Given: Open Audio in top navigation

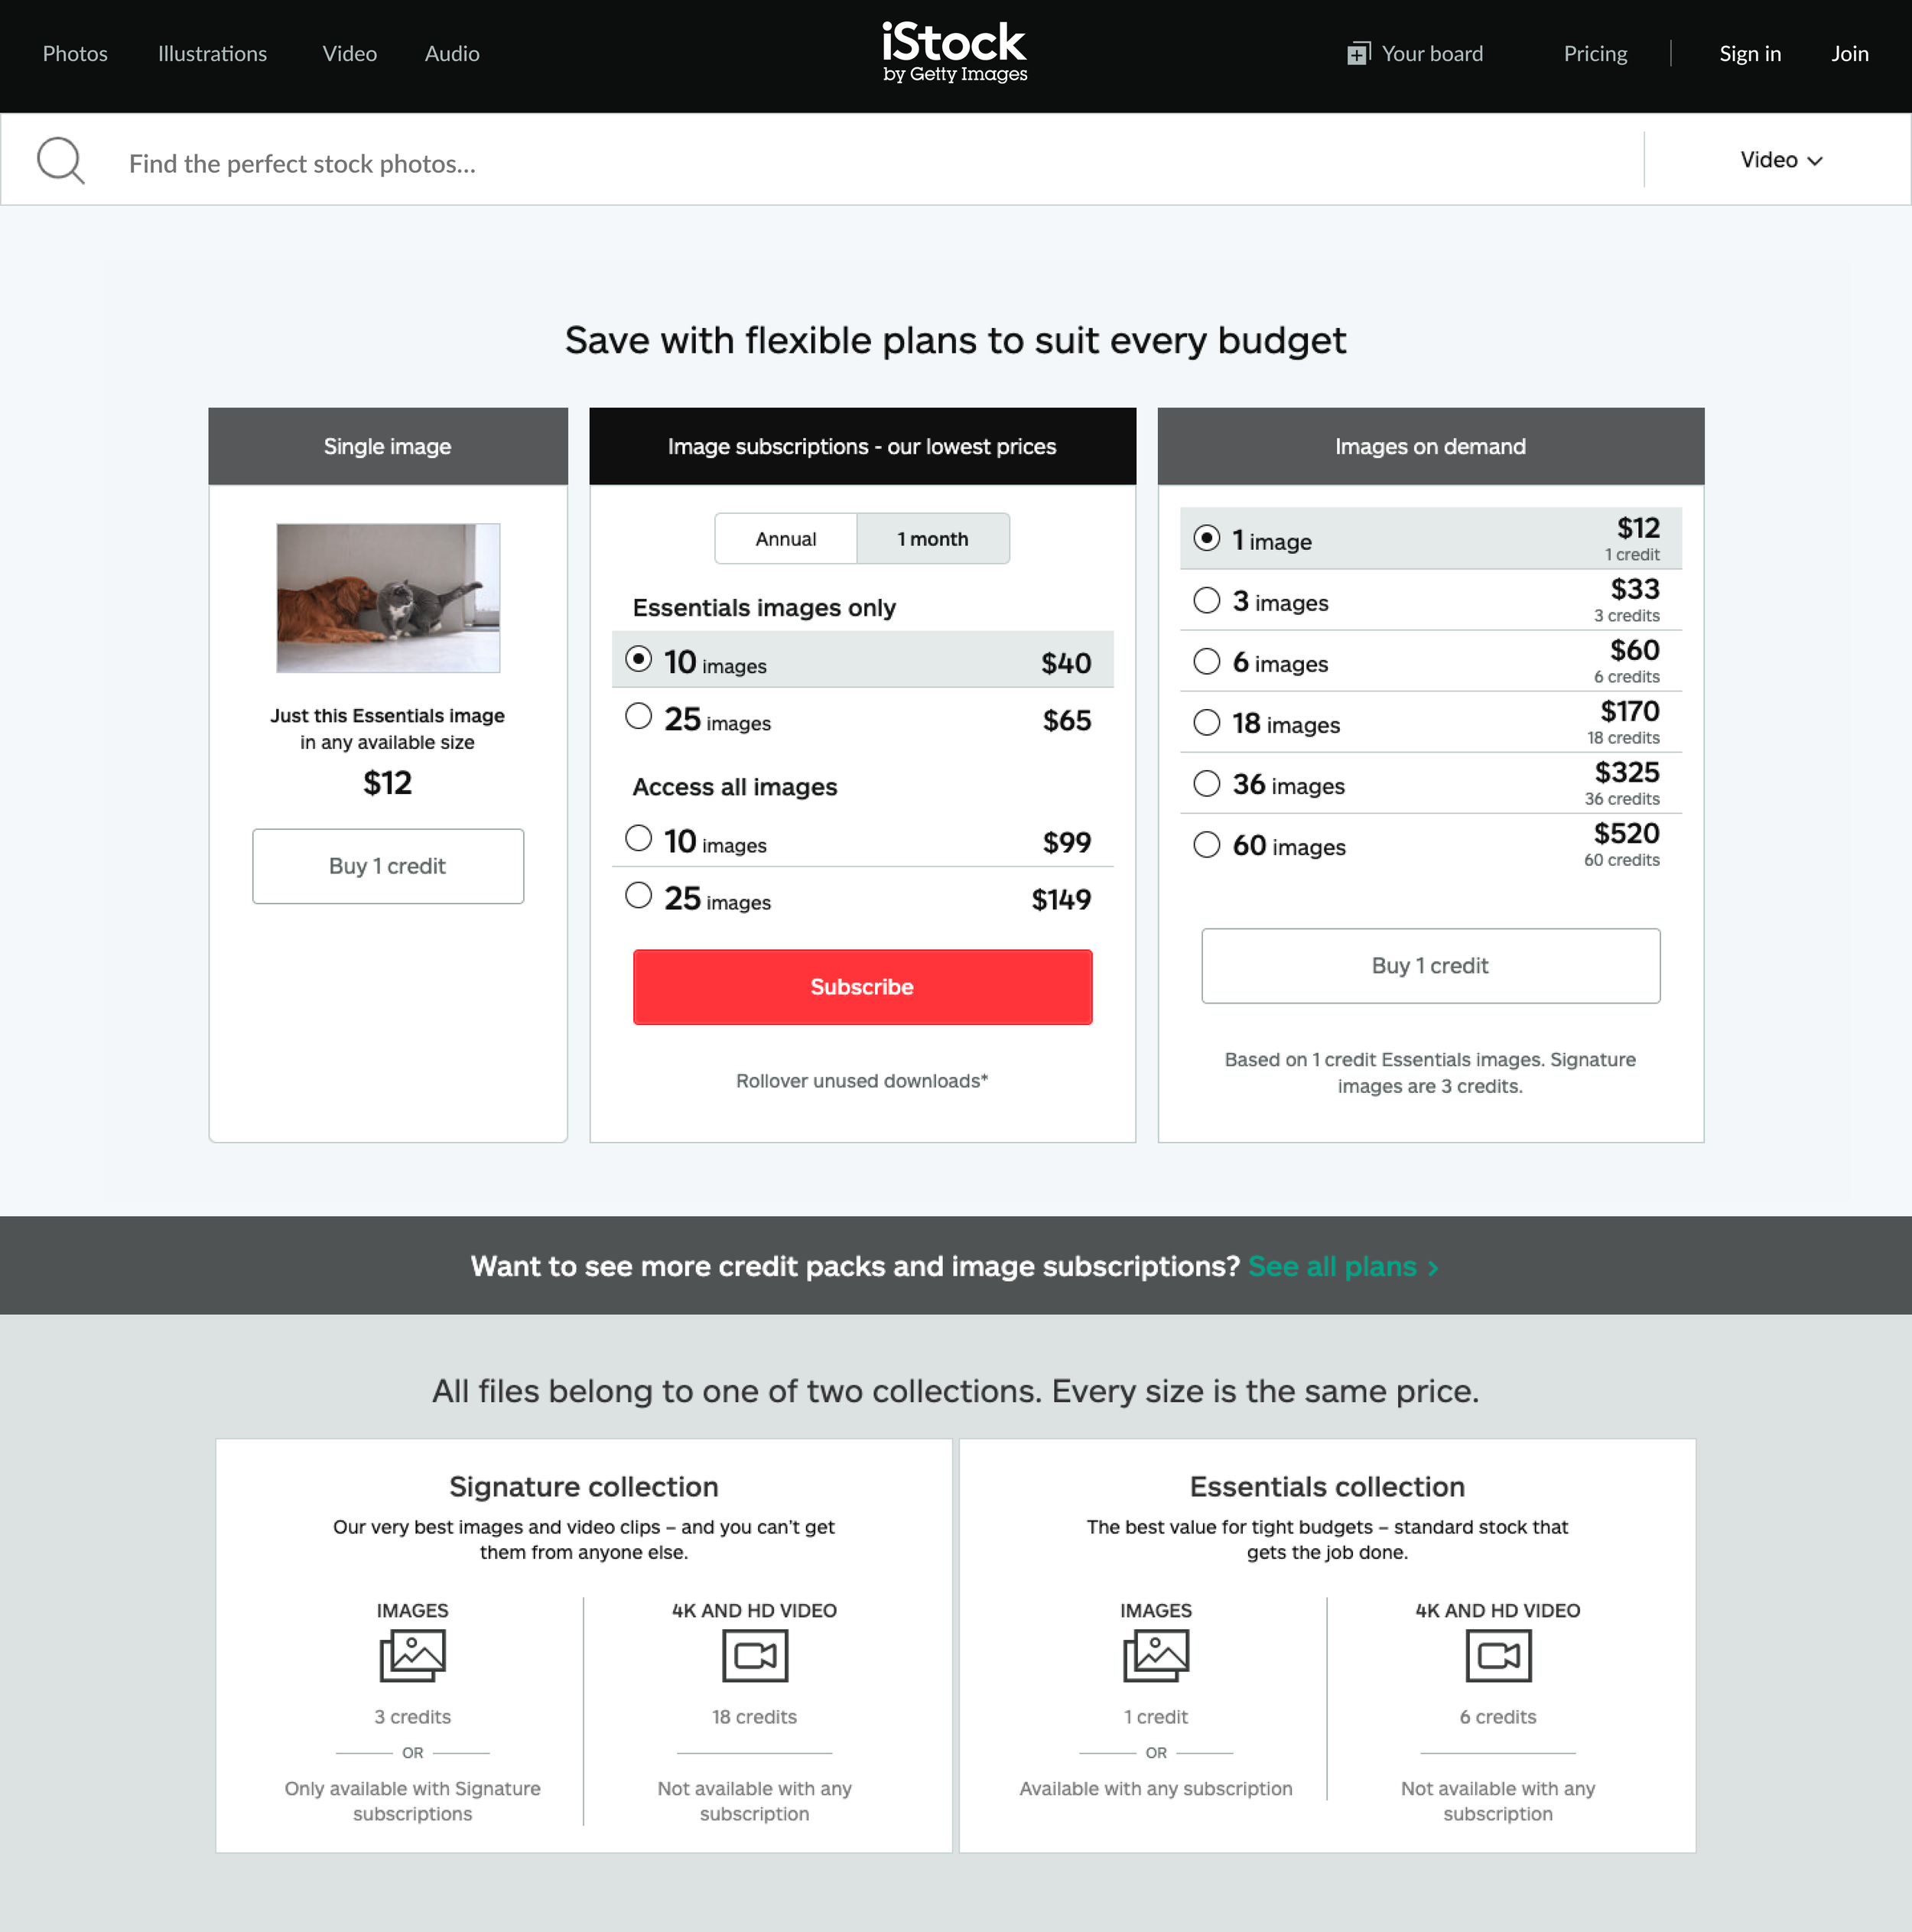Looking at the screenshot, I should [452, 54].
